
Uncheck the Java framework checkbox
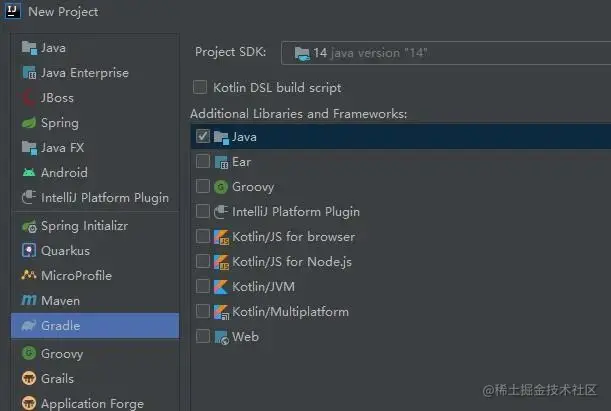pyautogui.click(x=203, y=136)
